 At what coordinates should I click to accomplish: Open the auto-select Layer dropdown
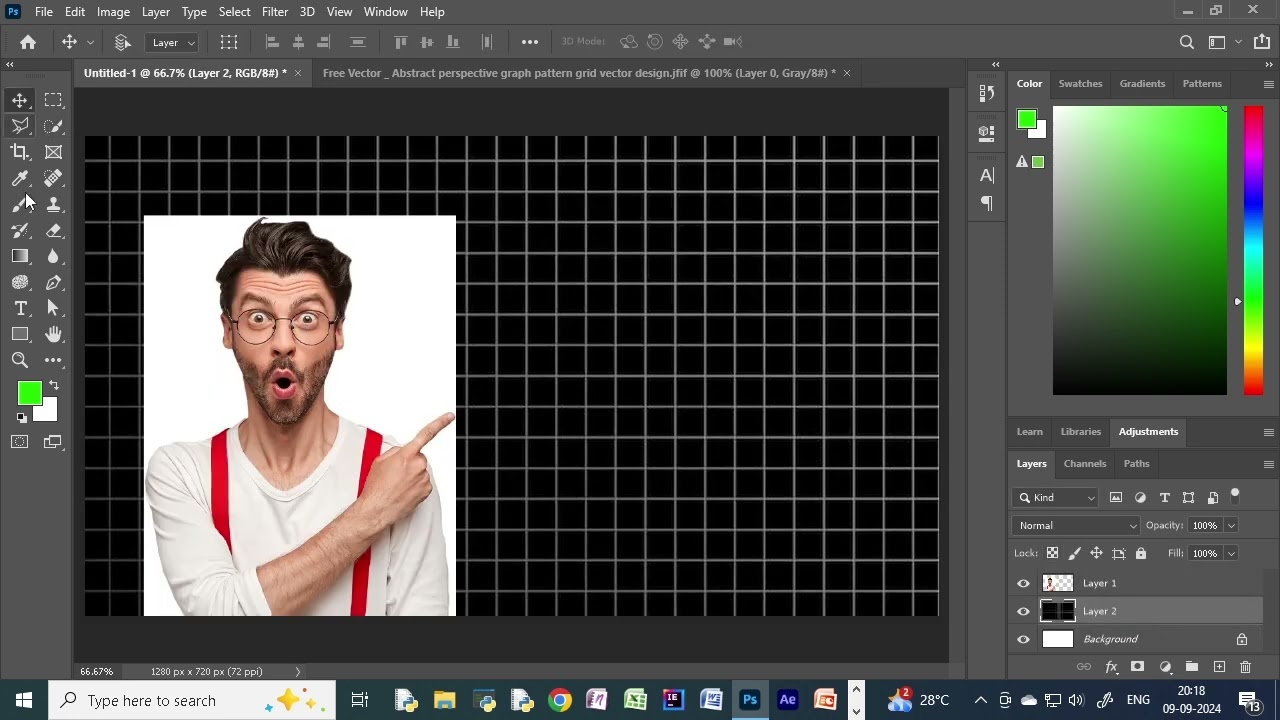(x=173, y=42)
